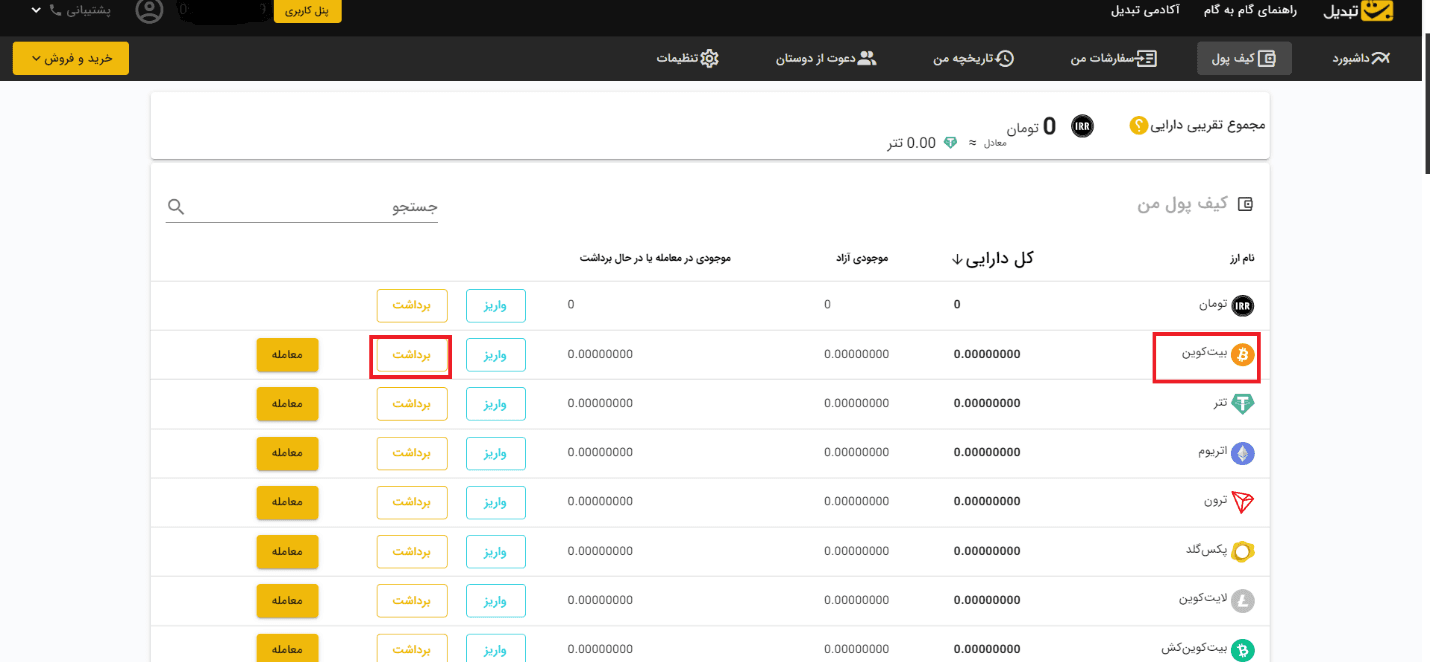Open تنظیمات settings tab
Image resolution: width=1430 pixels, height=662 pixels.
click(x=687, y=58)
